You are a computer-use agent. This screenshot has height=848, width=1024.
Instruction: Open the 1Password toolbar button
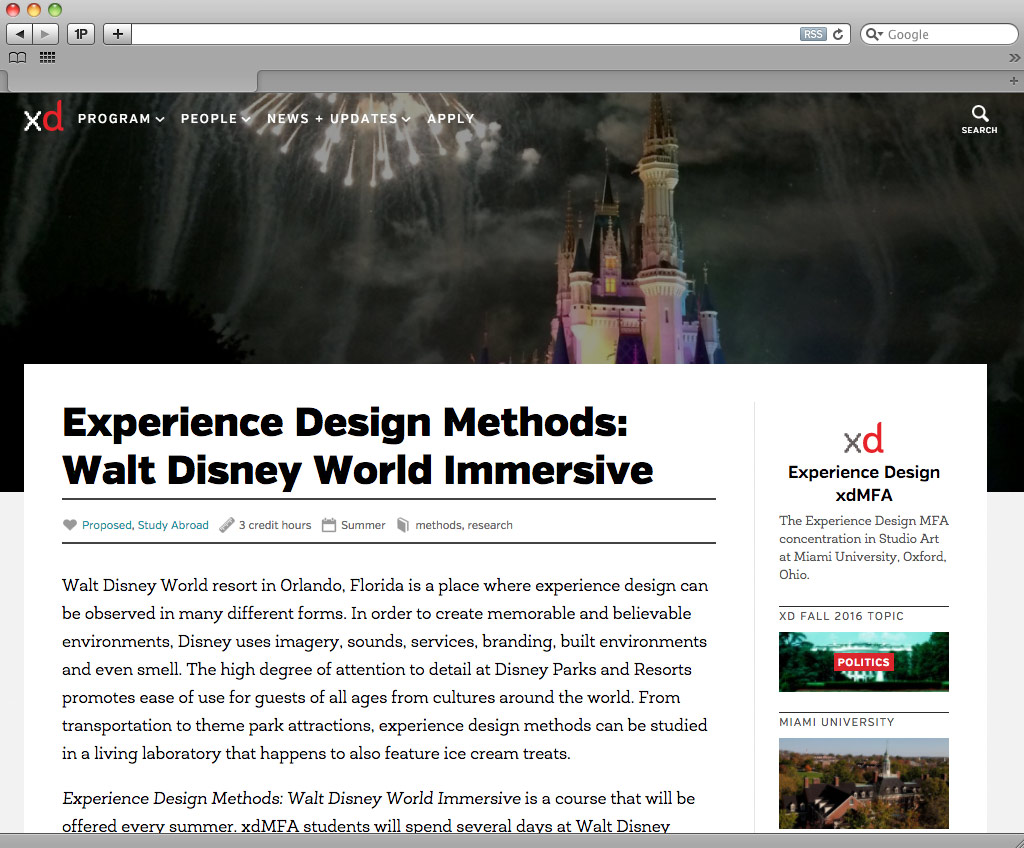81,34
